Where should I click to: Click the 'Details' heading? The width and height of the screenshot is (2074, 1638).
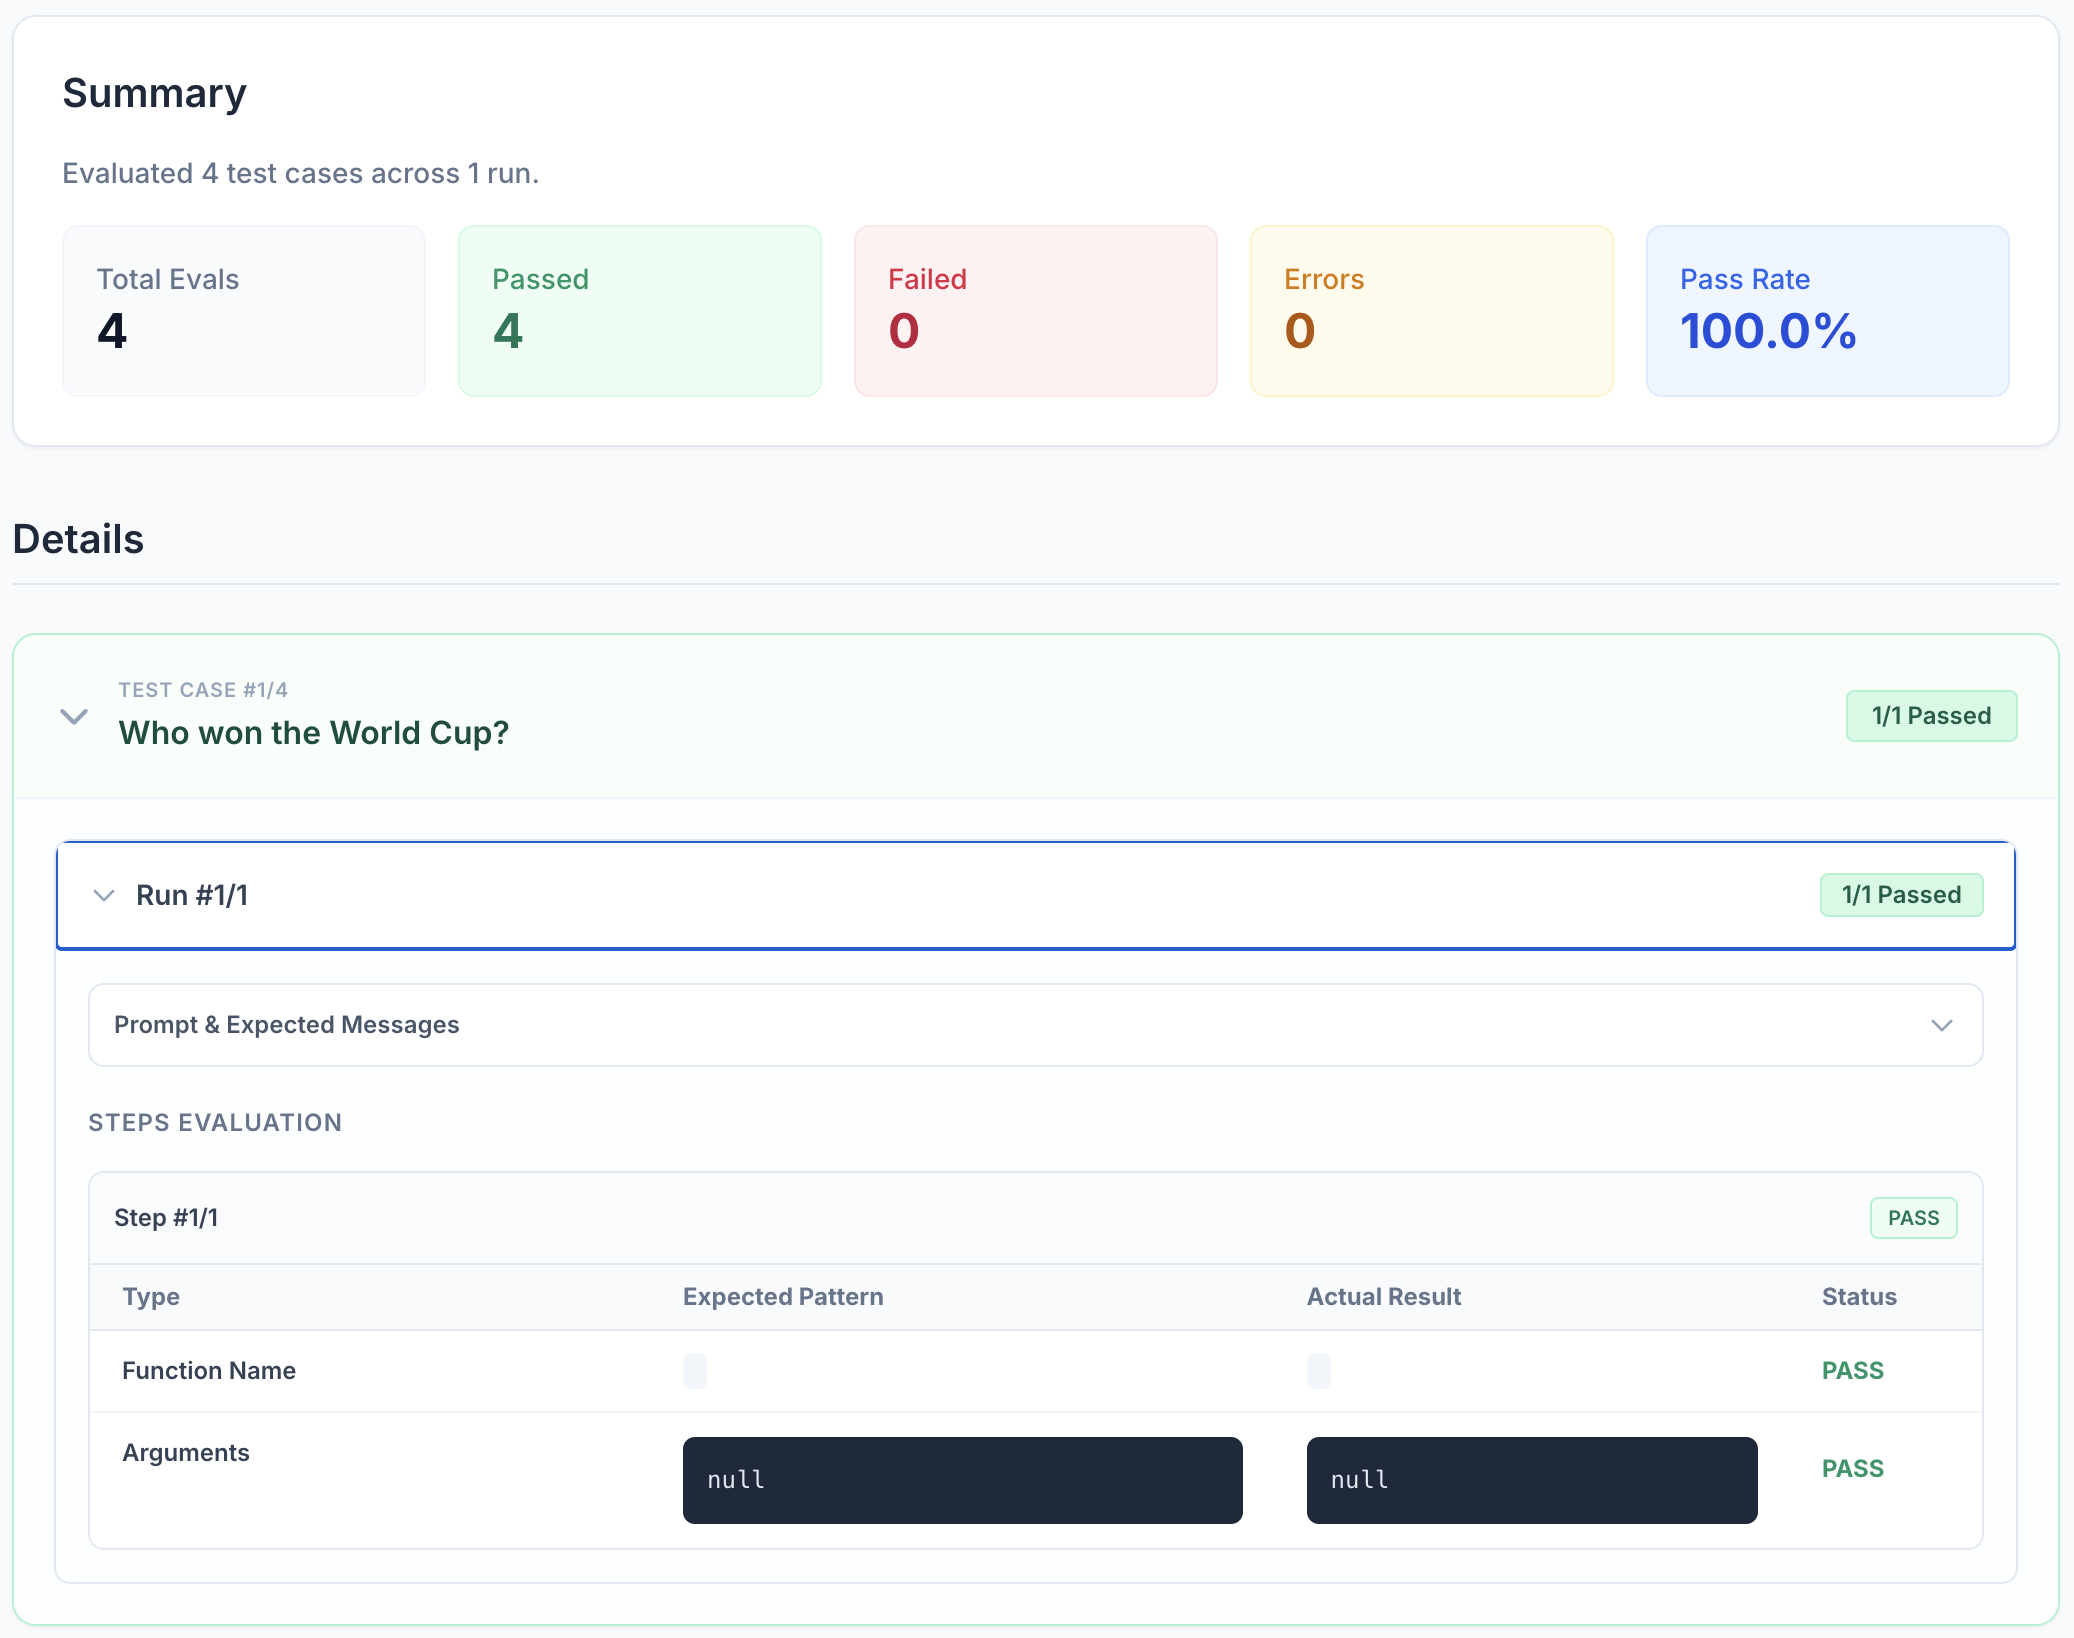tap(78, 539)
